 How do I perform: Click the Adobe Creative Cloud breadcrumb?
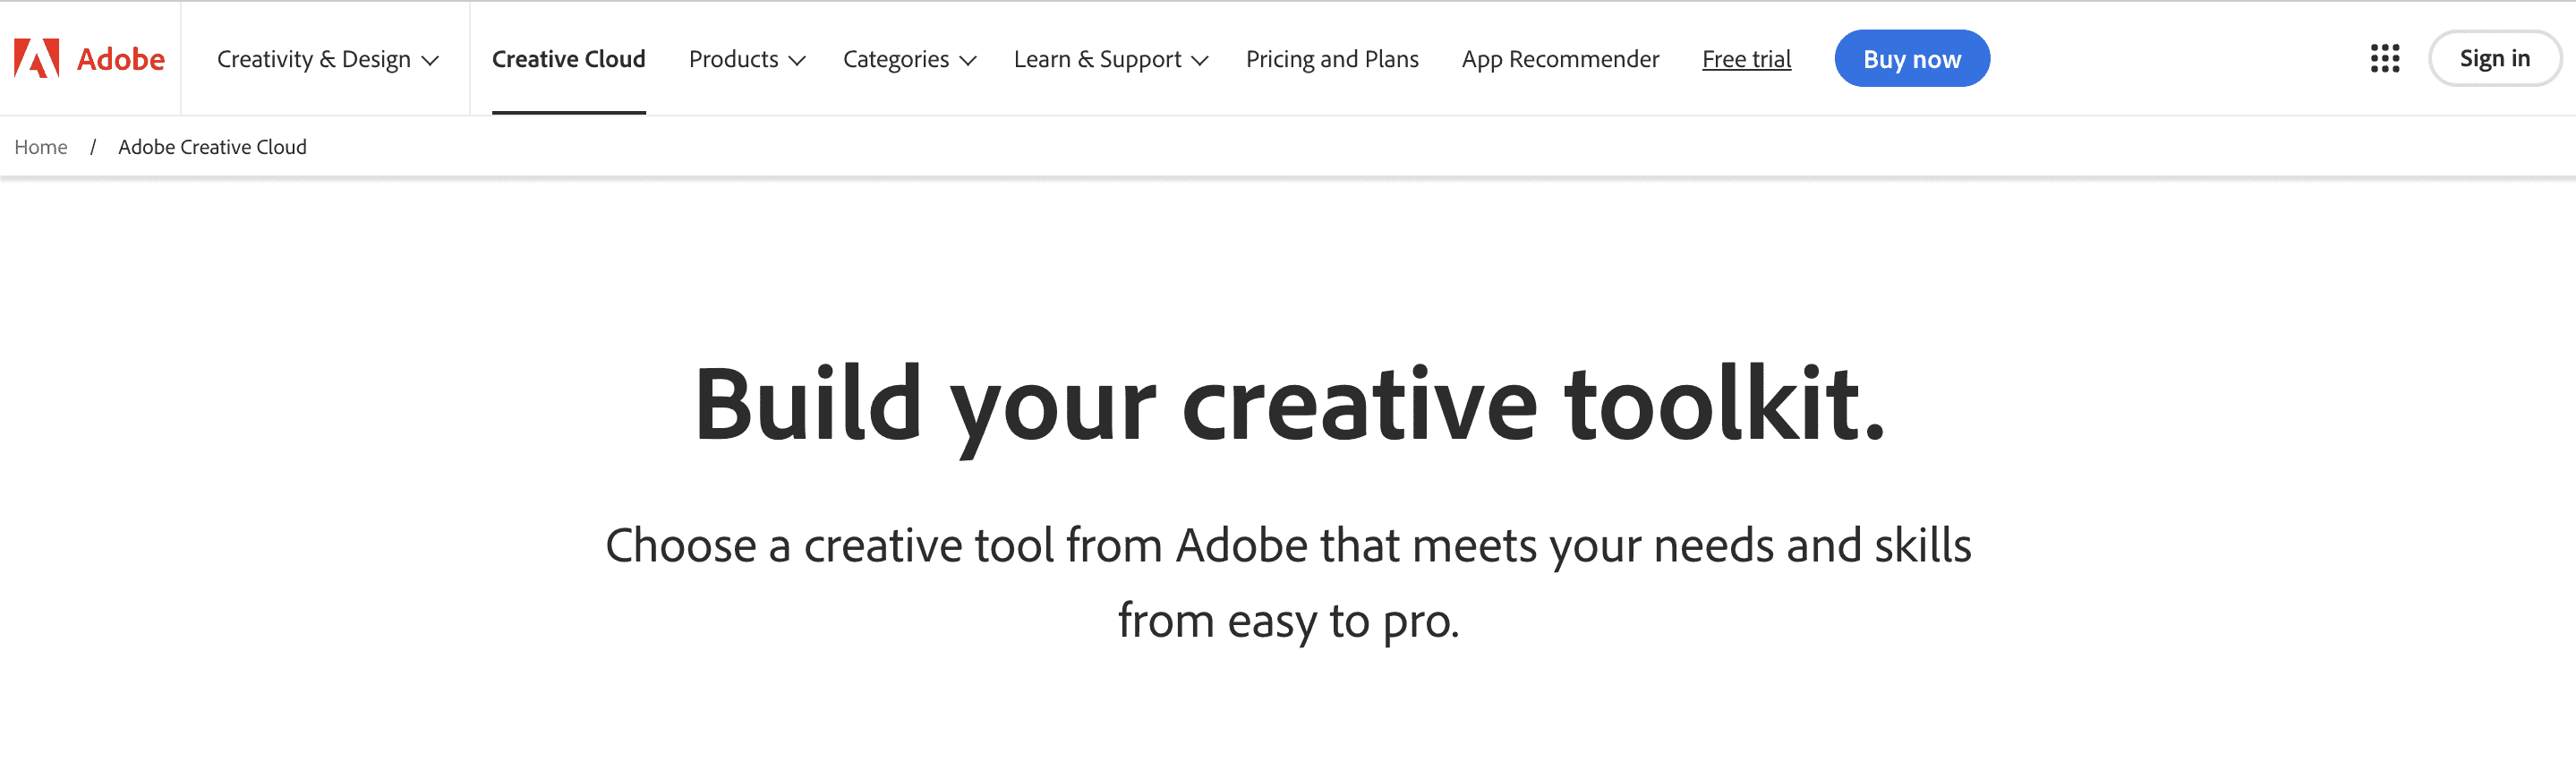(212, 147)
